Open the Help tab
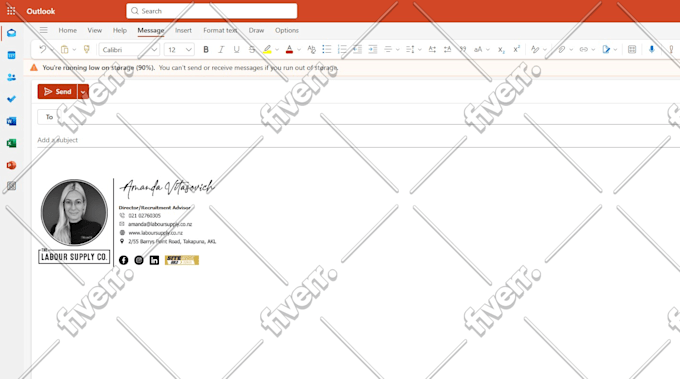This screenshot has width=680, height=379. 120,30
